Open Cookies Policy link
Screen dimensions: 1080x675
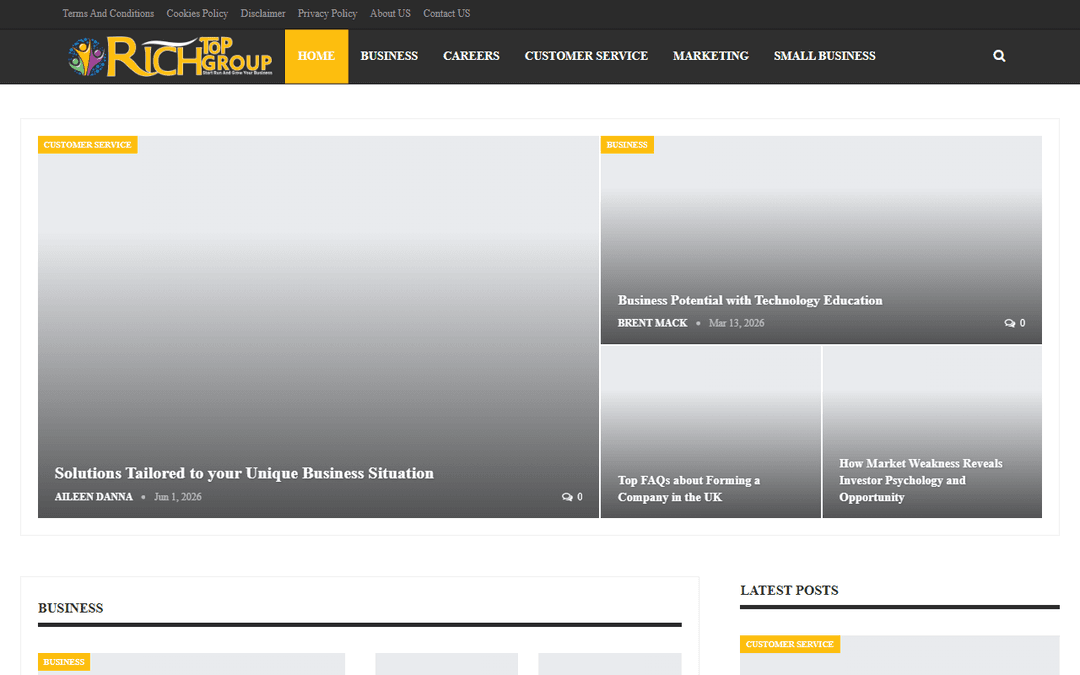pyautogui.click(x=197, y=13)
